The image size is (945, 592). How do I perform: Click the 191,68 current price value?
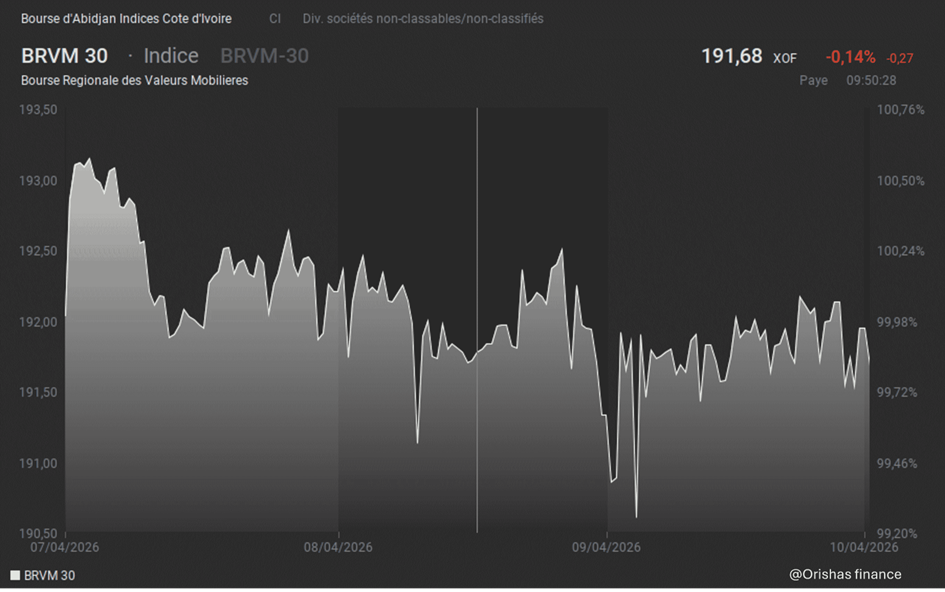(x=731, y=56)
